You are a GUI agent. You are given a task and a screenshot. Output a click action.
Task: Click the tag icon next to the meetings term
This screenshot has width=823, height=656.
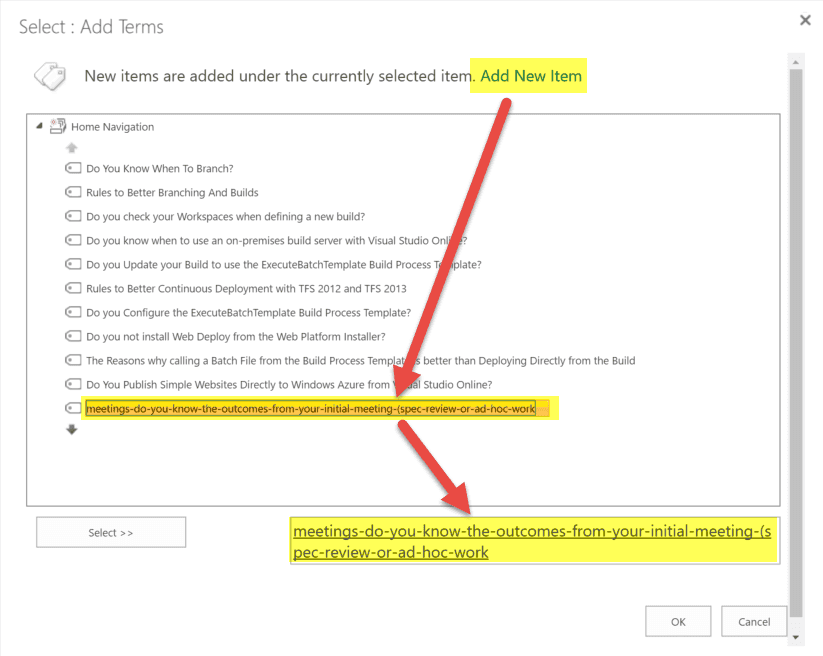tap(73, 408)
